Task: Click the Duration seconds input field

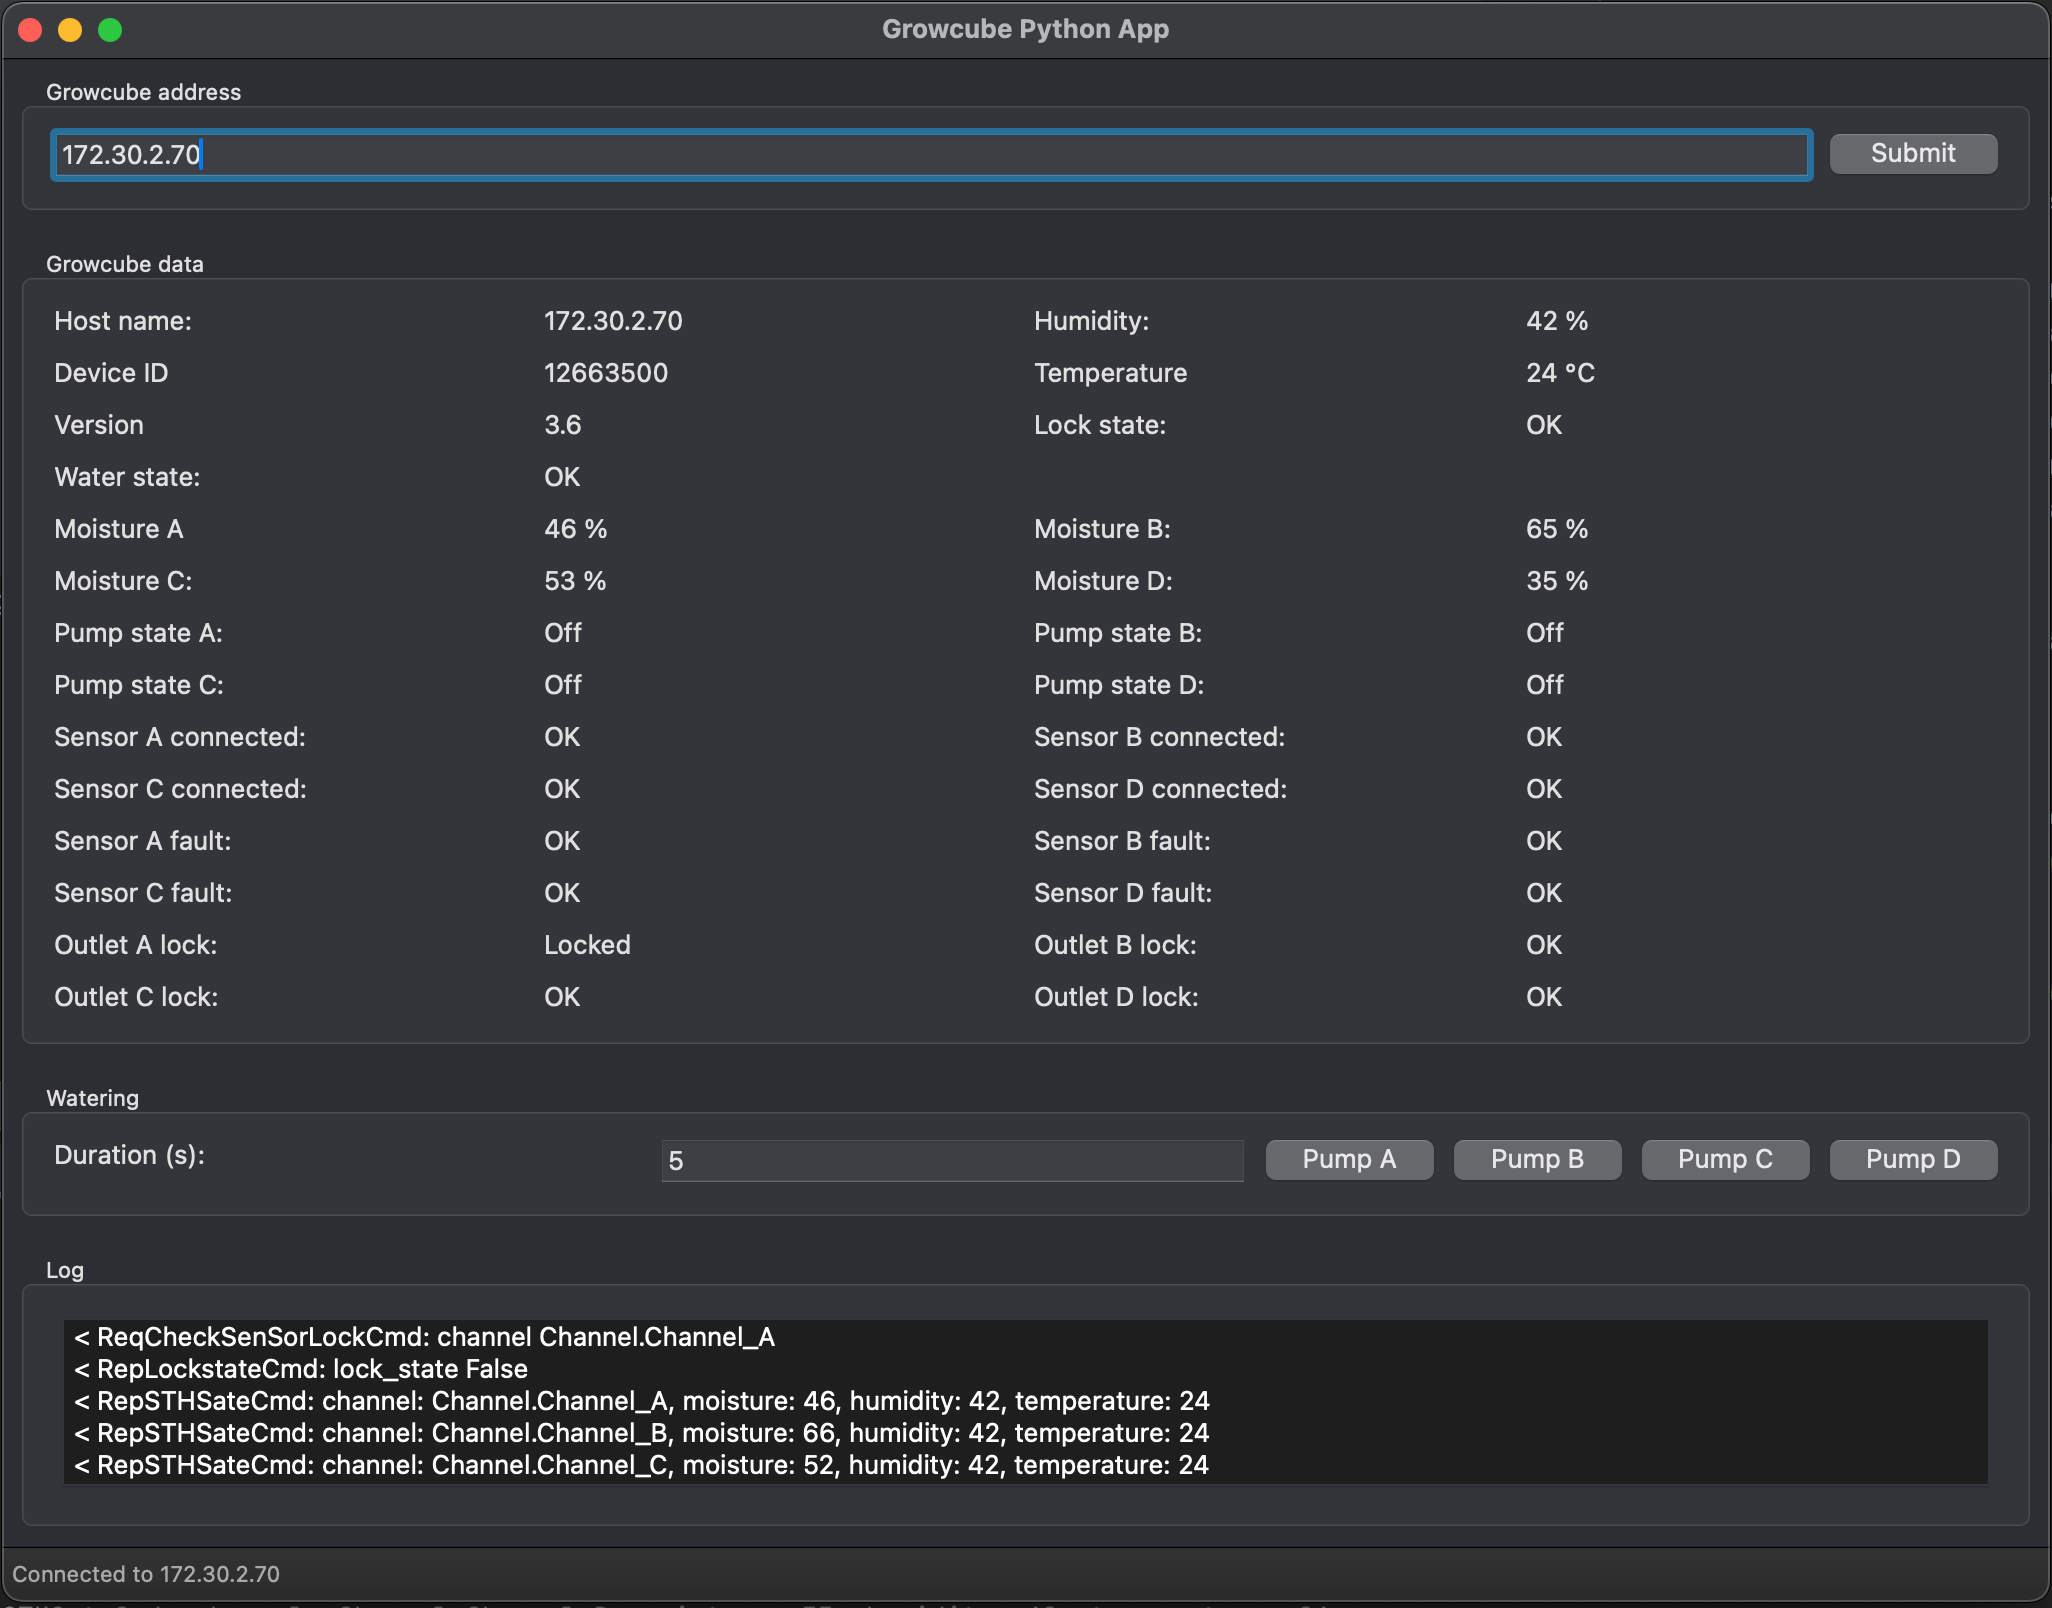Action: [x=952, y=1161]
